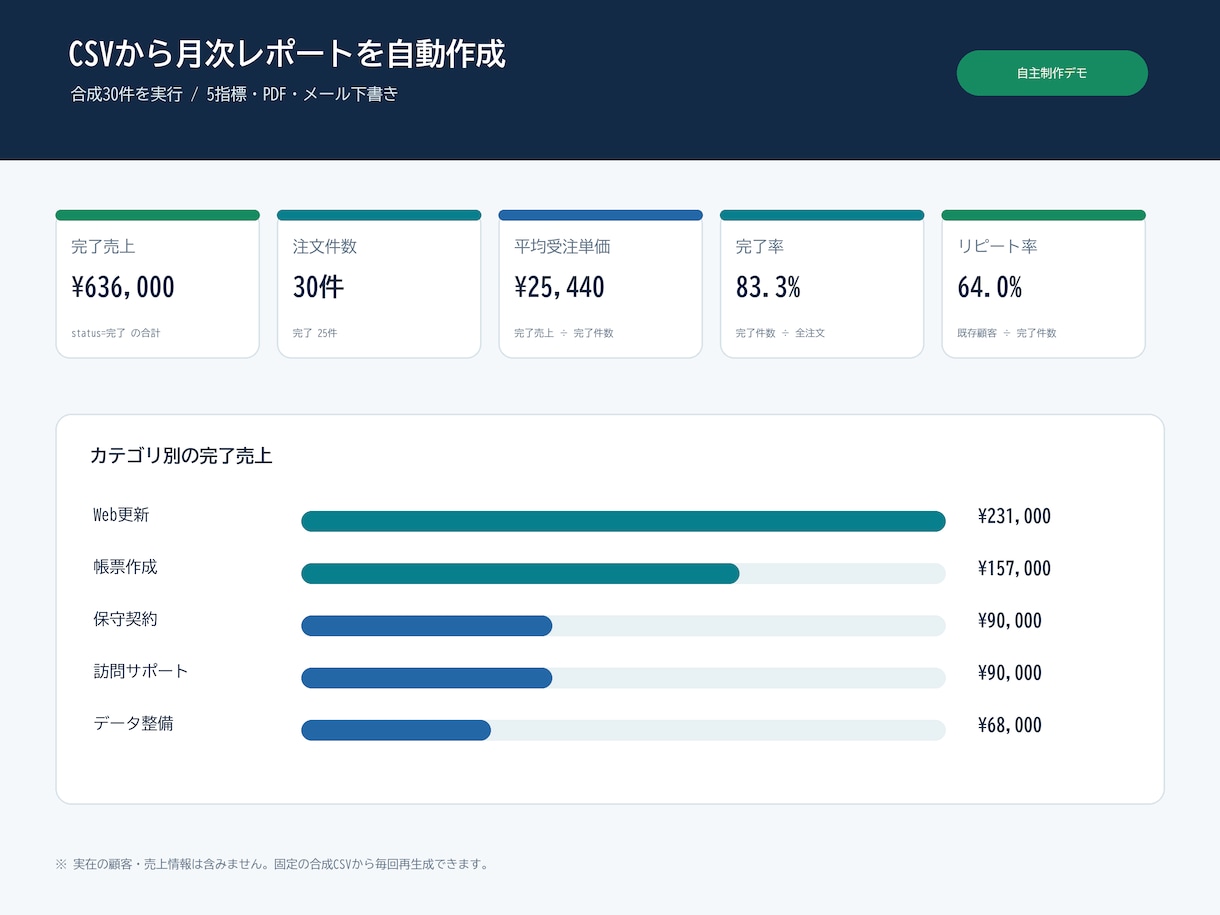Image resolution: width=1220 pixels, height=915 pixels.
Task: Click the 訪問サポート category label
Action: pyautogui.click(x=141, y=671)
